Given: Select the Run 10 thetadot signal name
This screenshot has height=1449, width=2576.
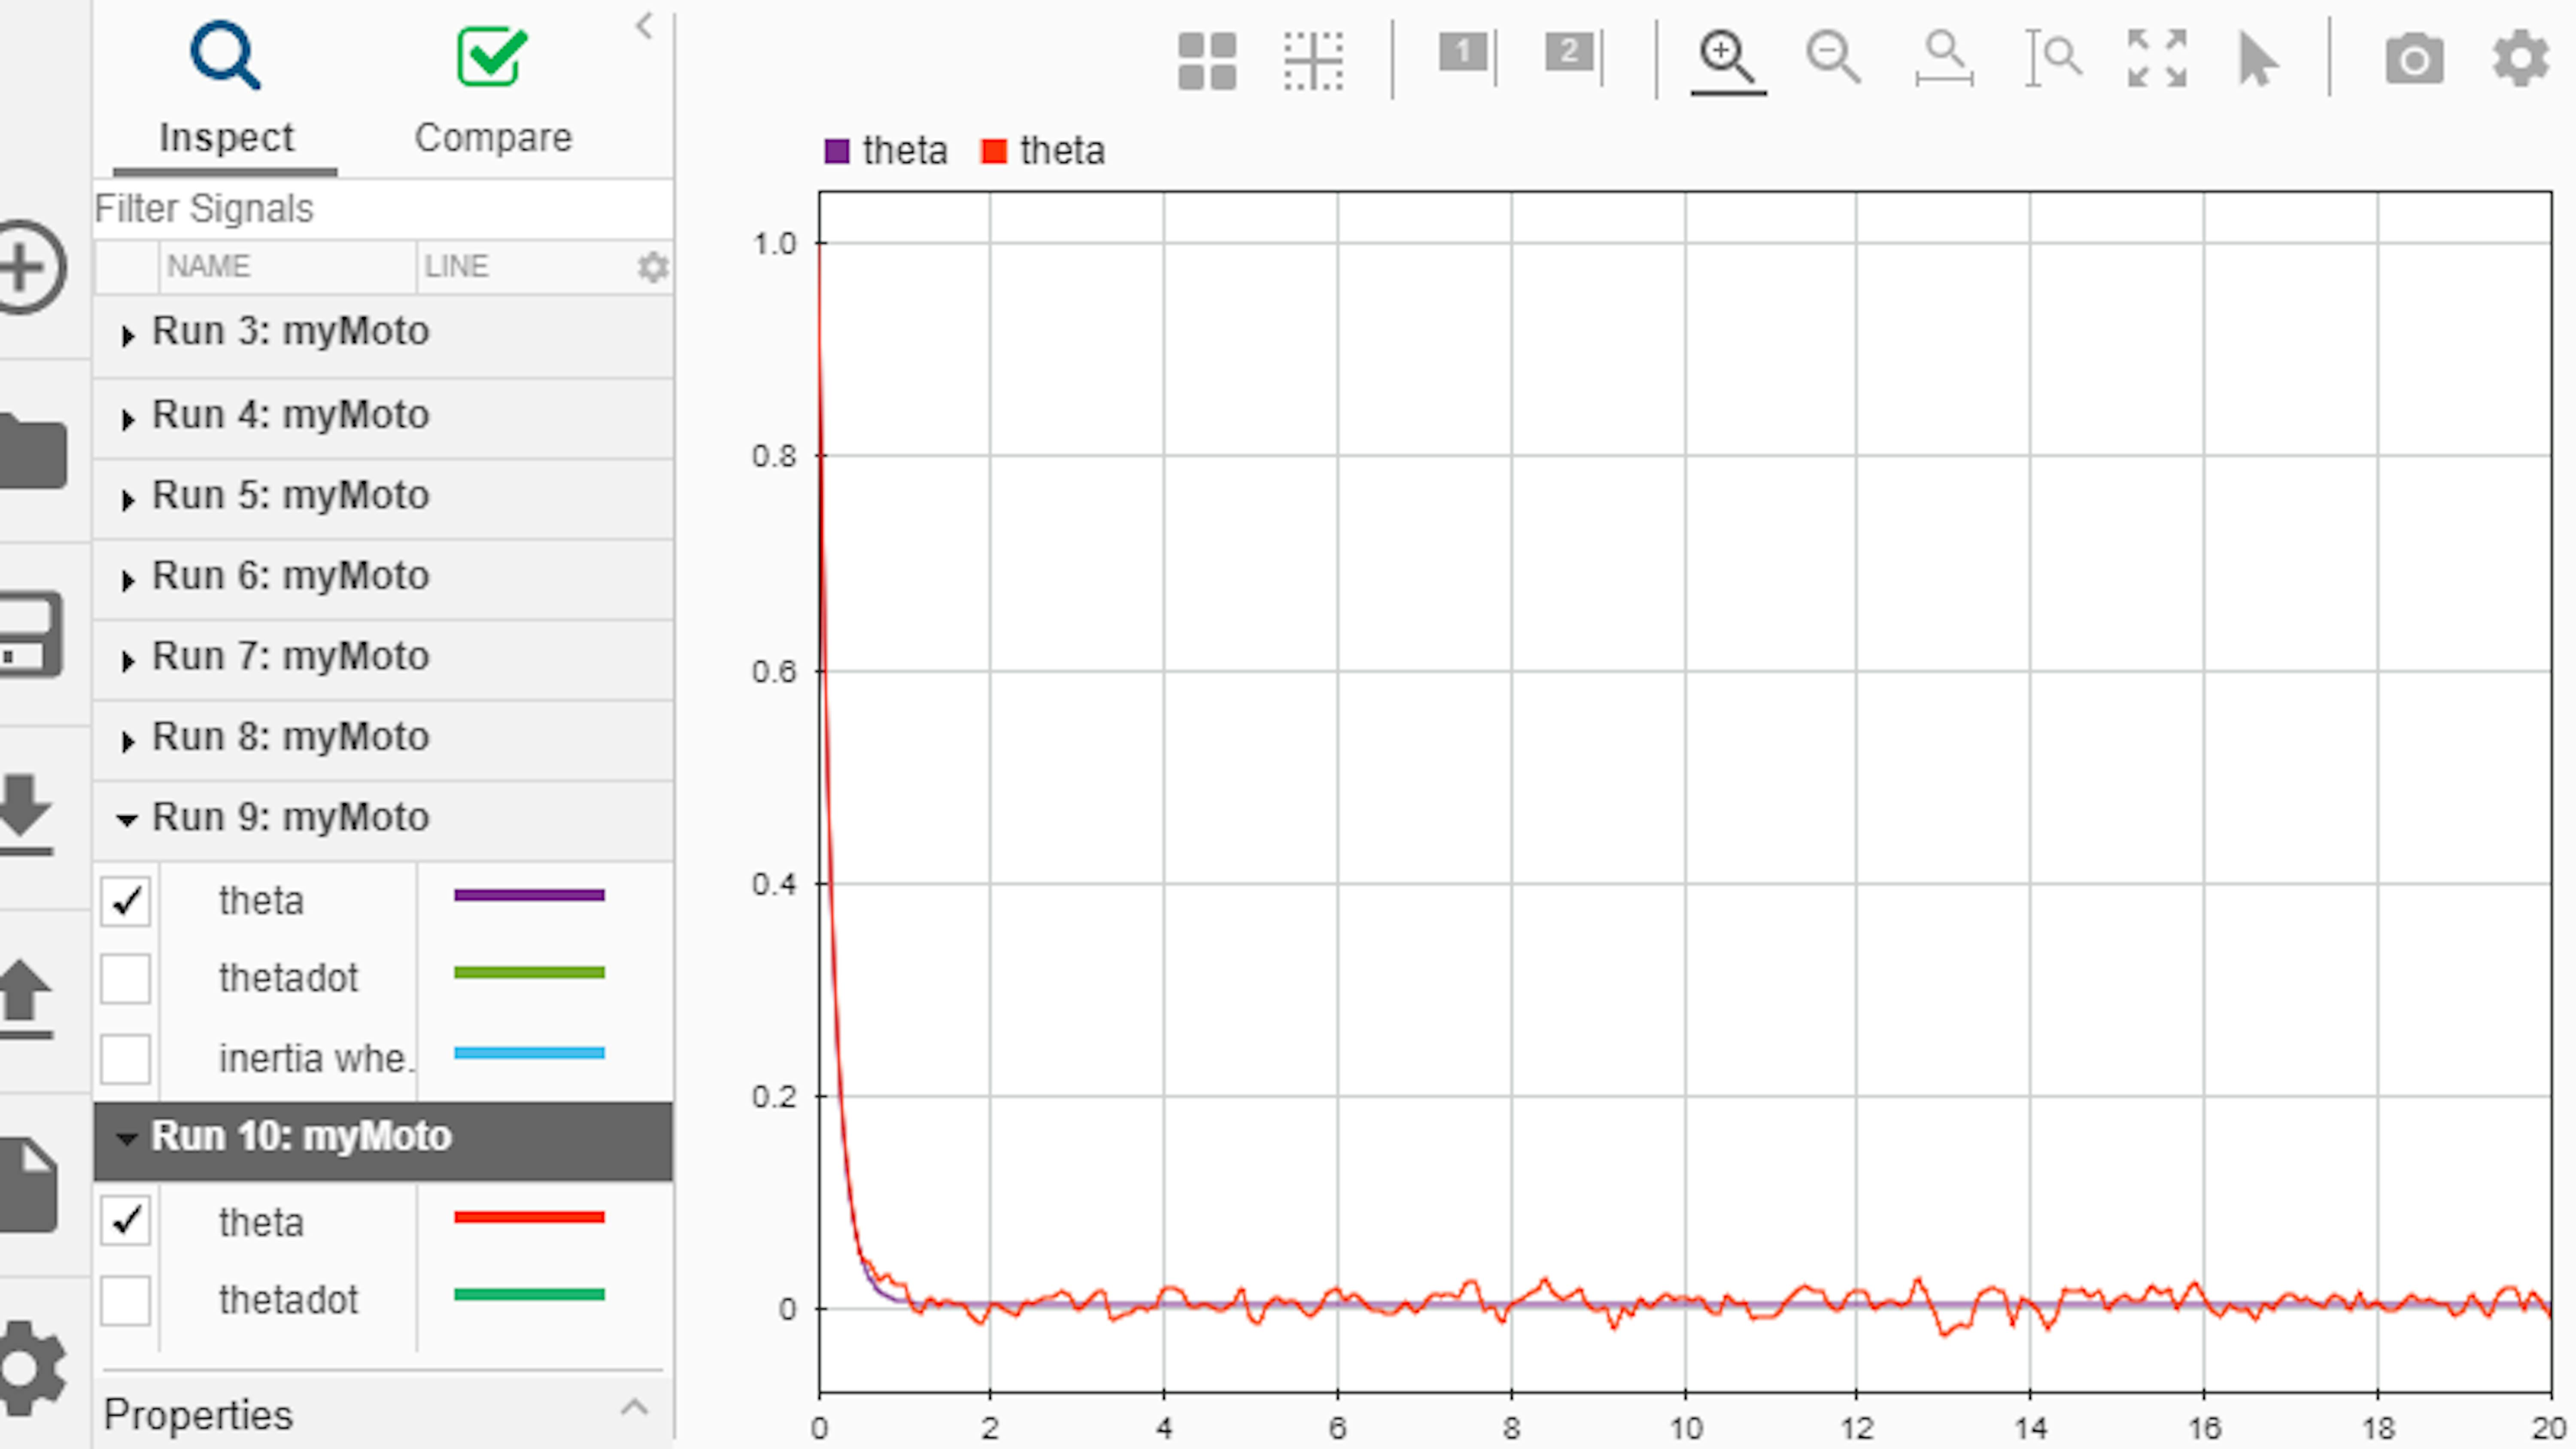Looking at the screenshot, I should pyautogui.click(x=288, y=1300).
